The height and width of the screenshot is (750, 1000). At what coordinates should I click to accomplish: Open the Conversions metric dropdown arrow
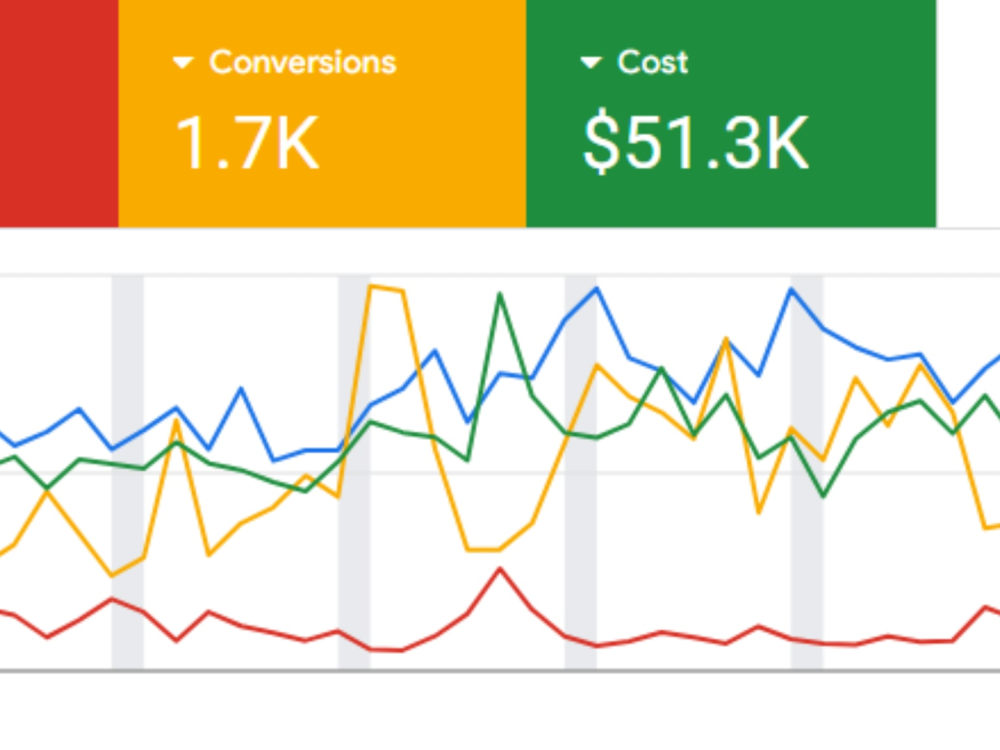tap(183, 62)
